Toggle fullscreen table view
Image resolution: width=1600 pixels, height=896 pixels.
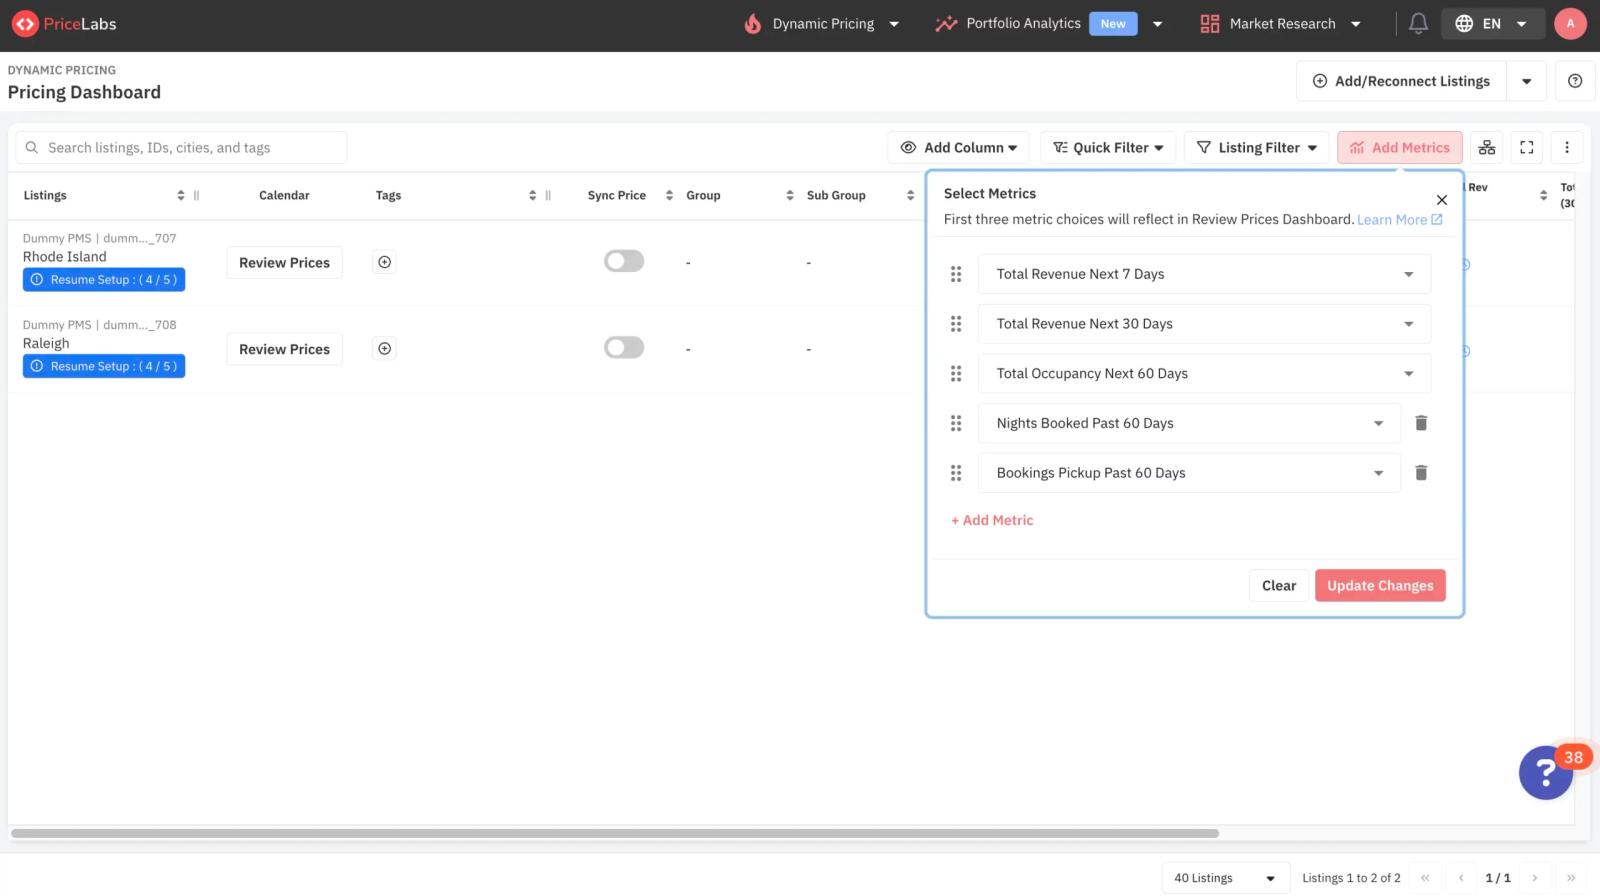click(1527, 148)
